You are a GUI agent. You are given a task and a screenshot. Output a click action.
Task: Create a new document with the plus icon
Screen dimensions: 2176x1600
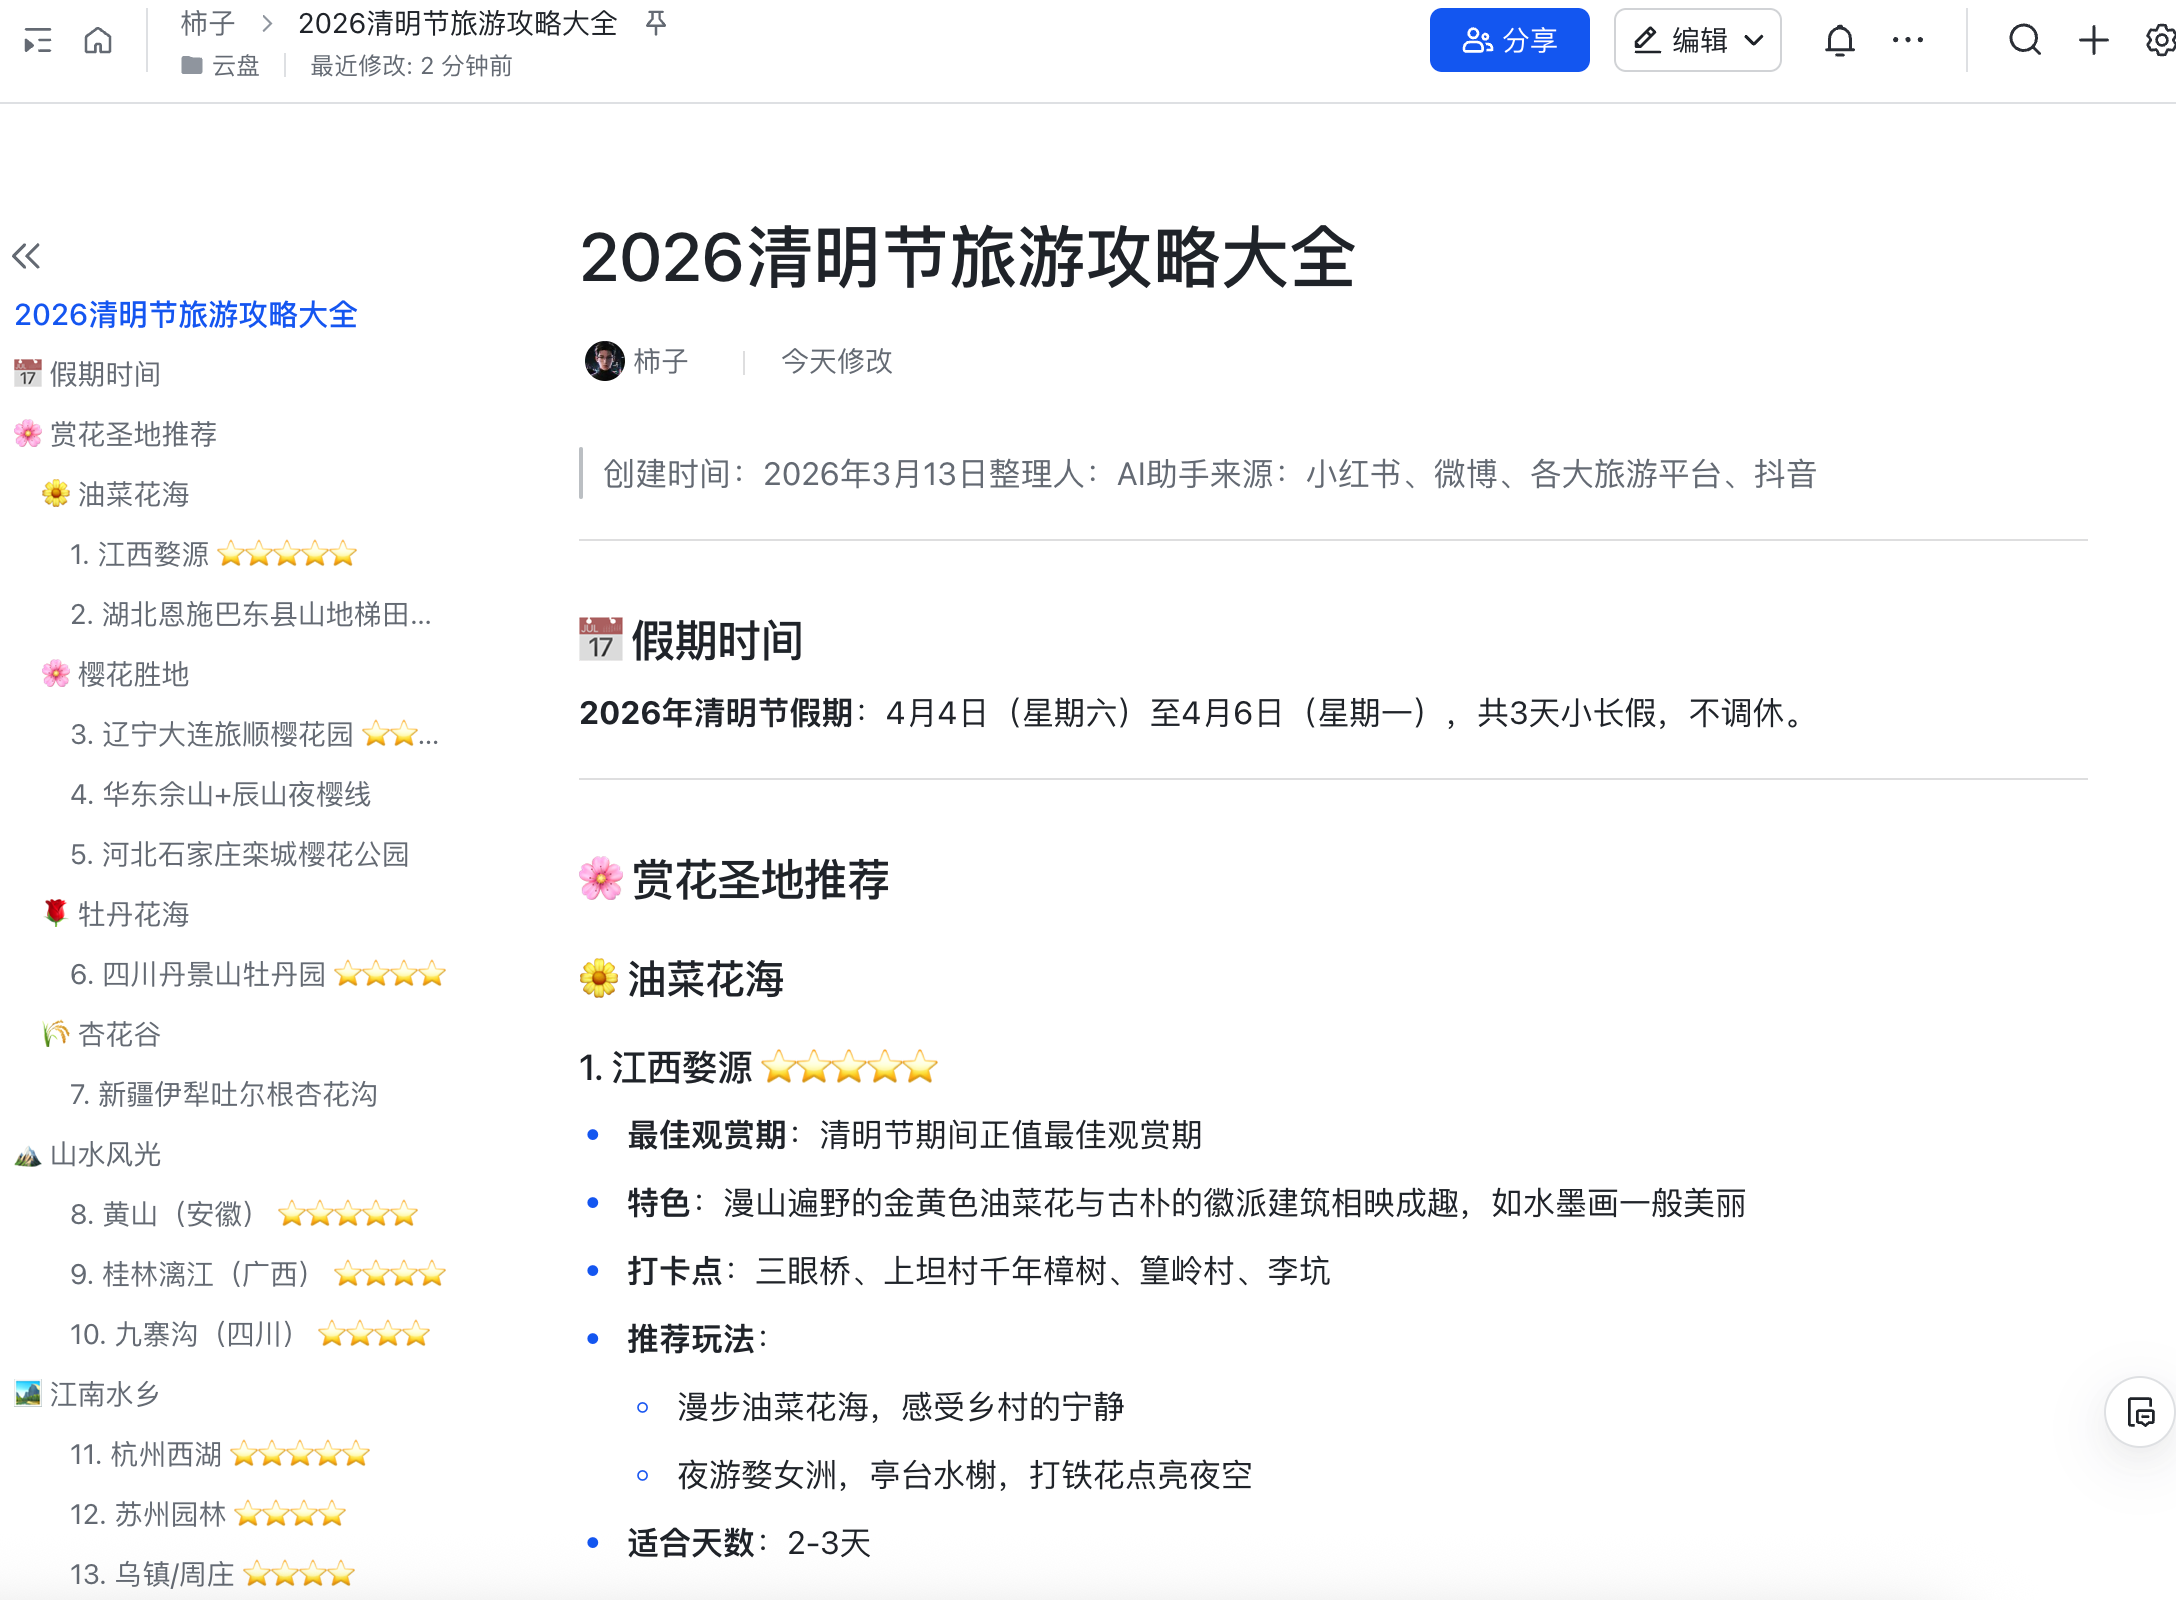(x=2093, y=41)
